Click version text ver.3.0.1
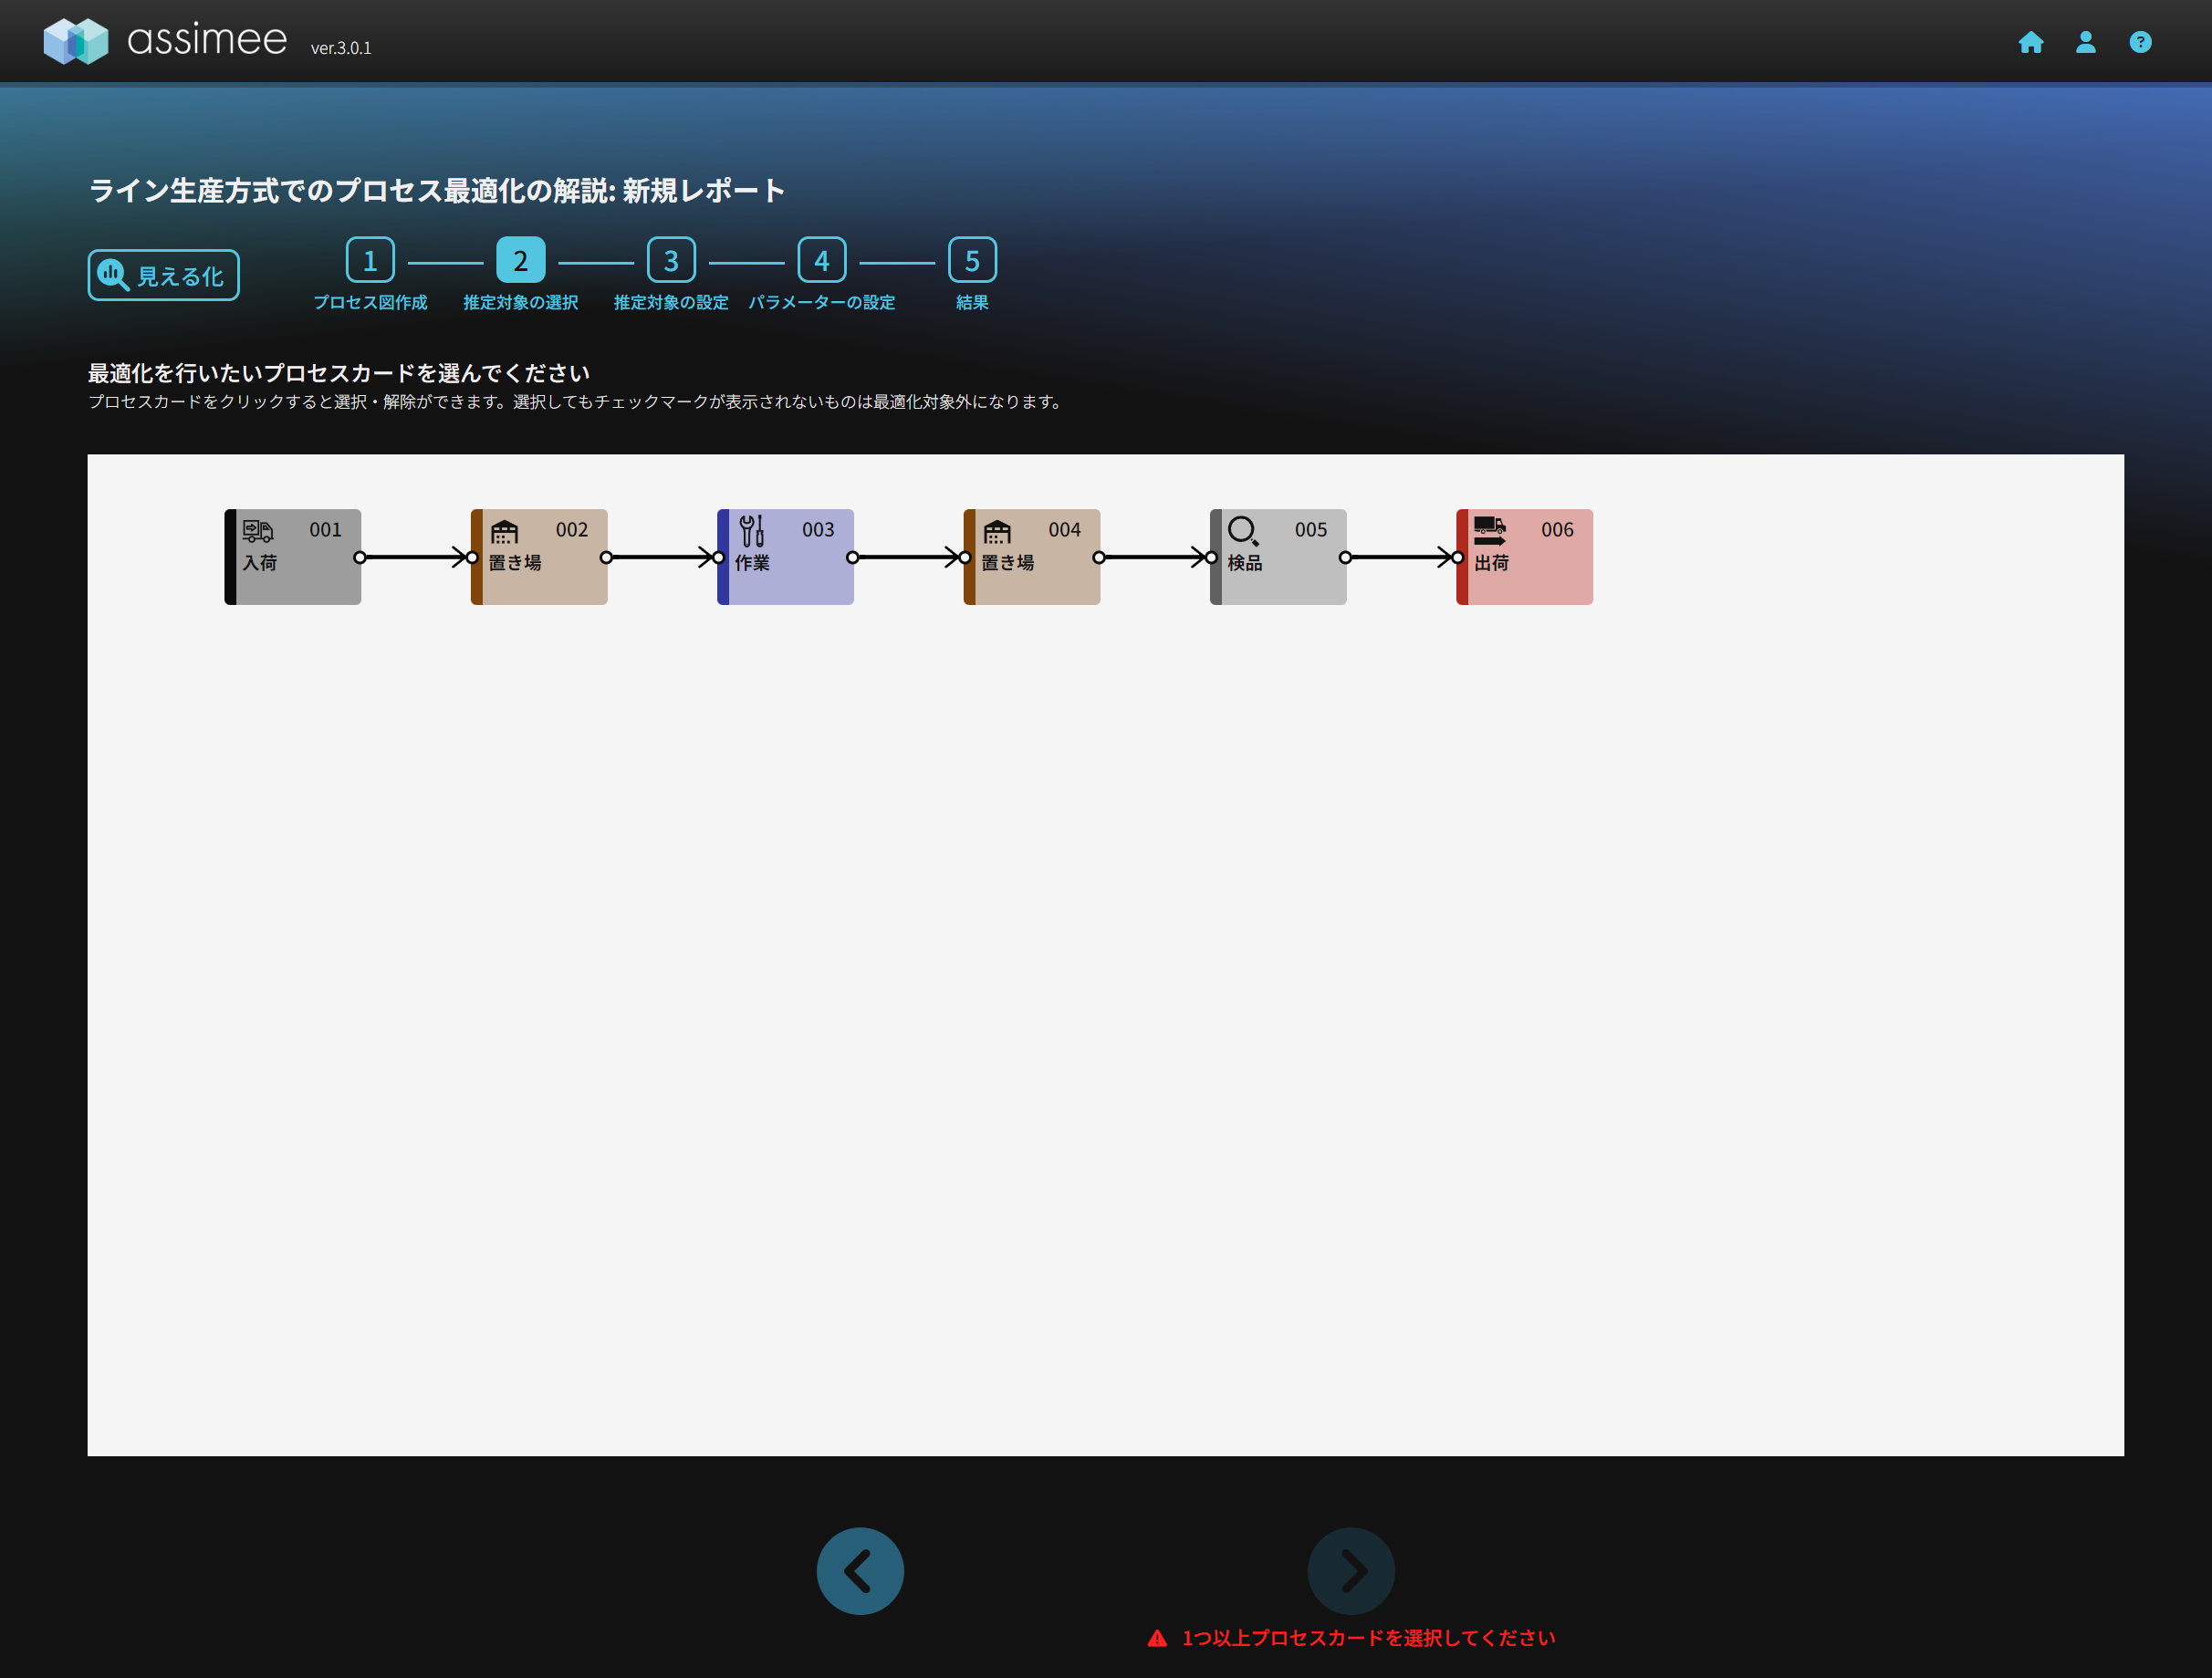2212x1678 pixels. [x=341, y=48]
